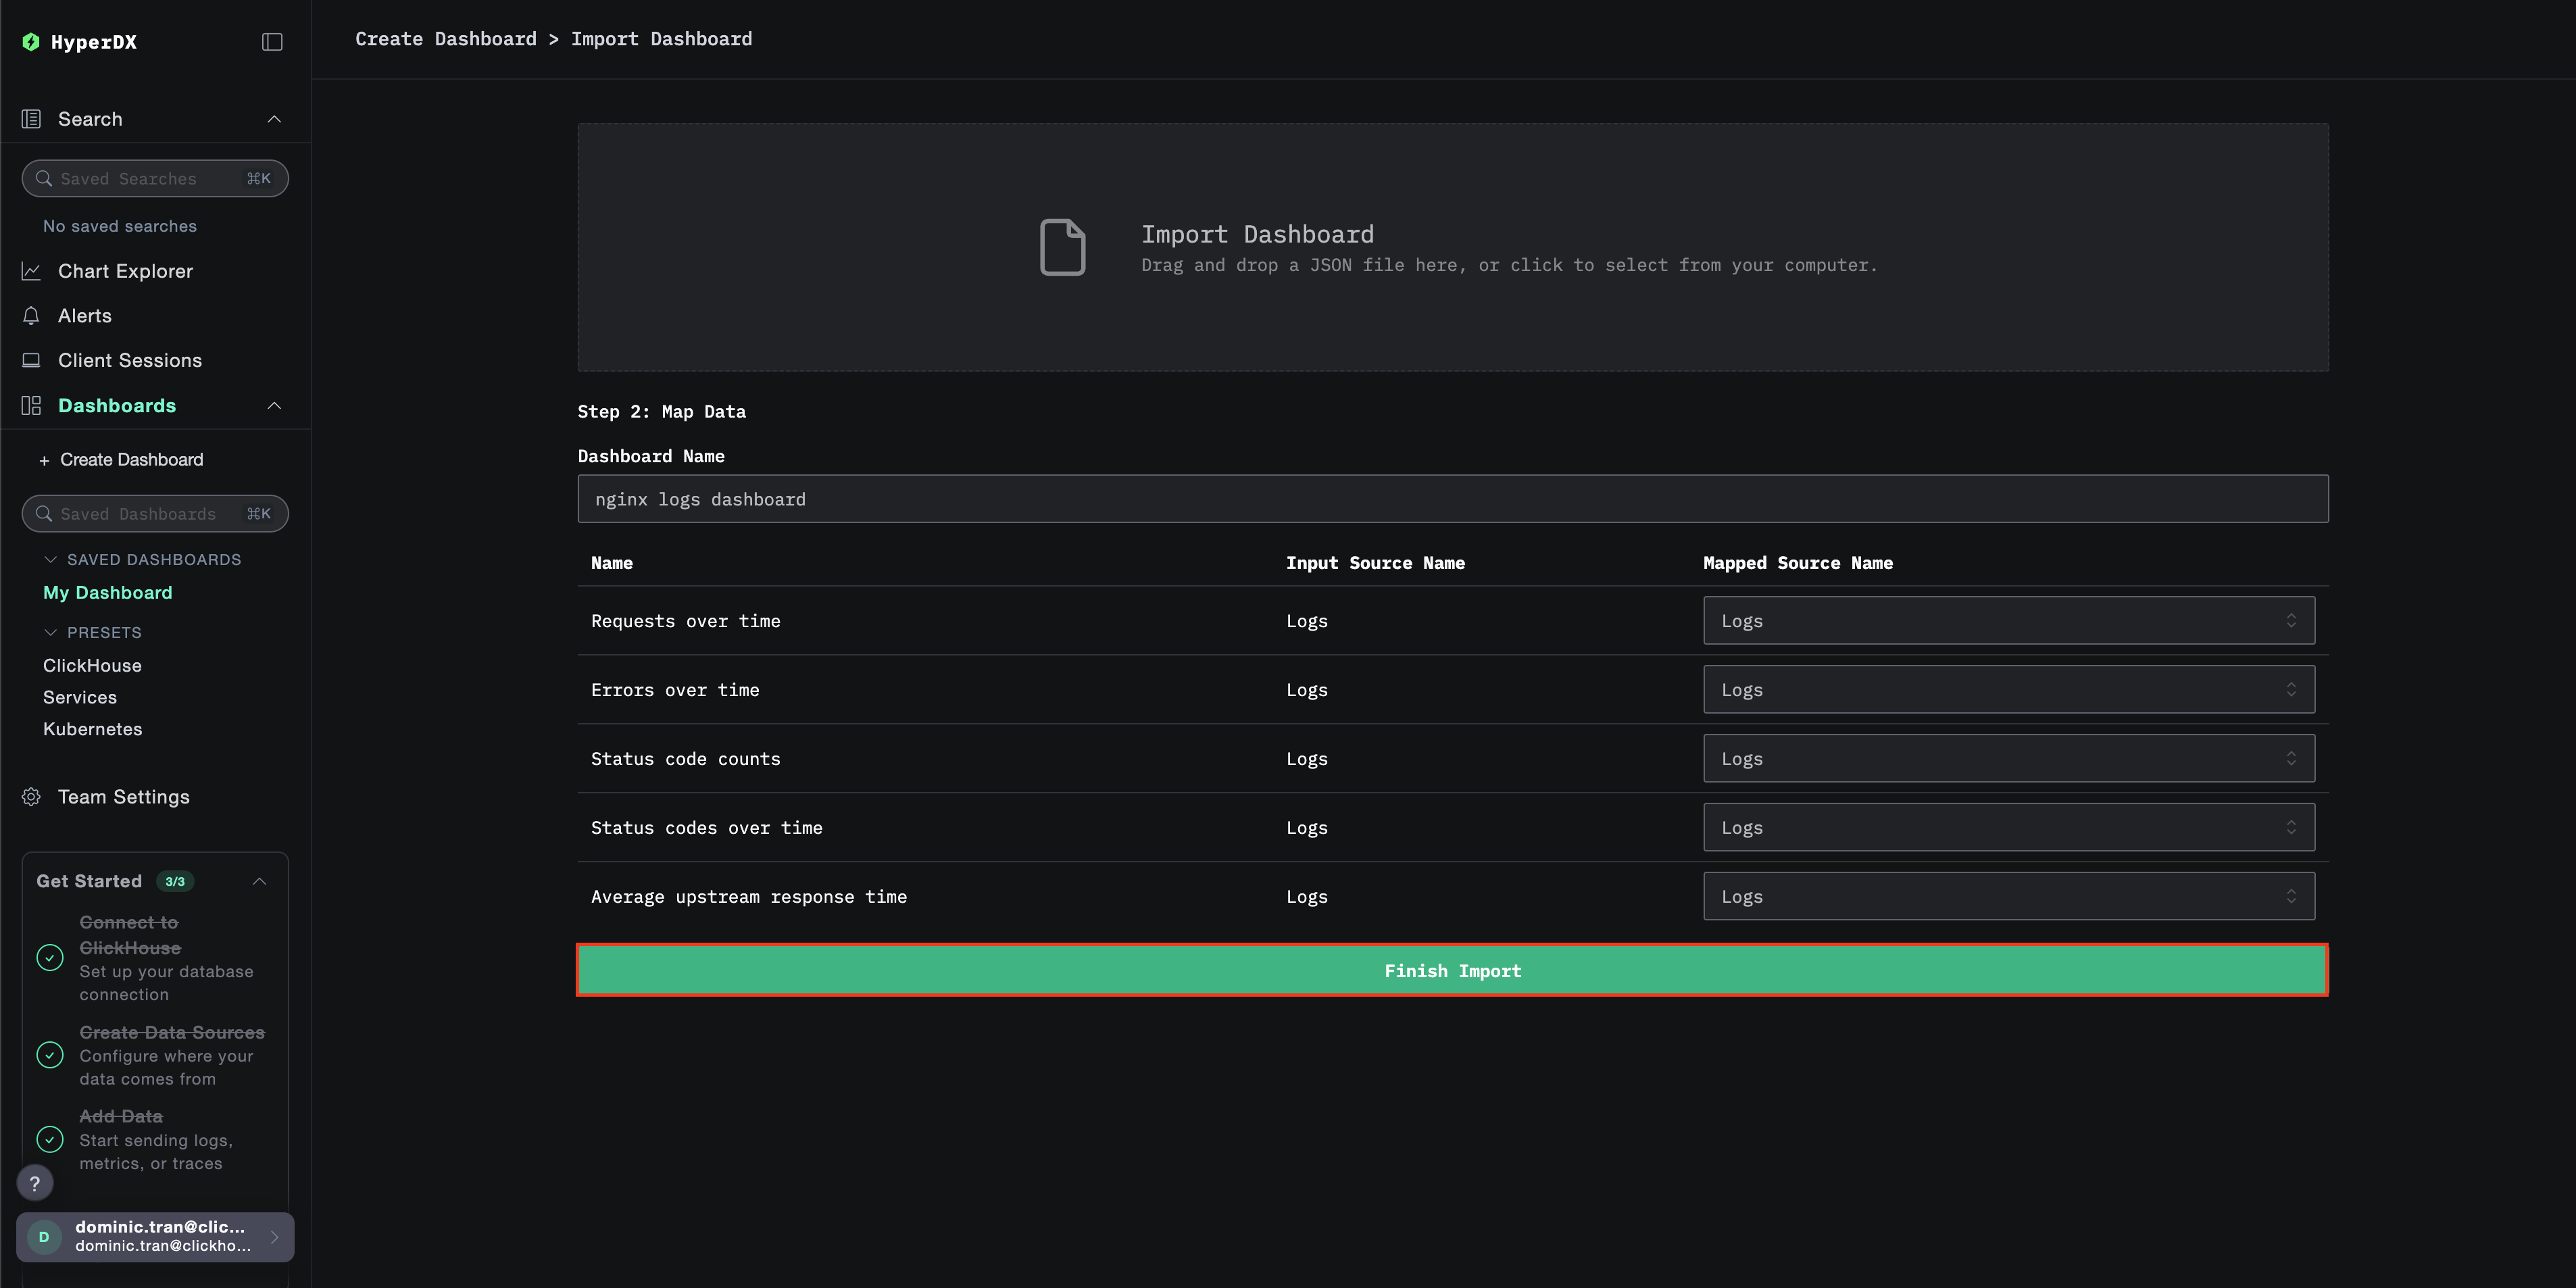Collapse the Get Started panel

click(259, 881)
